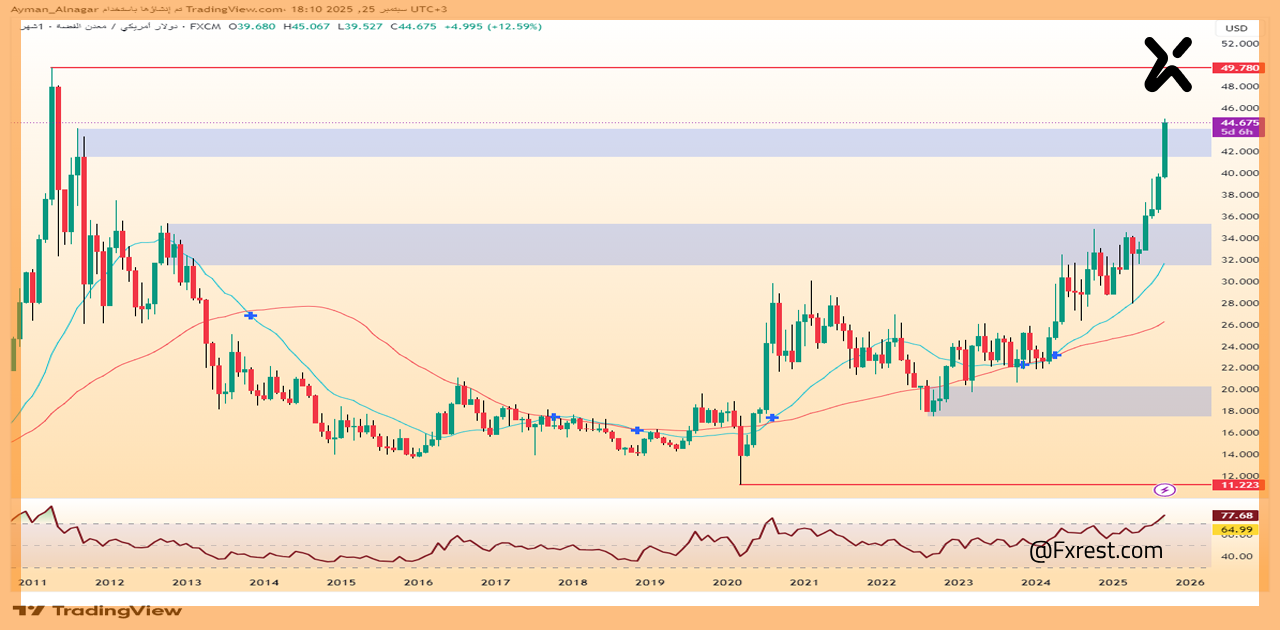Viewport: 1280px width, 630px height.
Task: Click the black X logo watermark
Action: [x=1168, y=64]
